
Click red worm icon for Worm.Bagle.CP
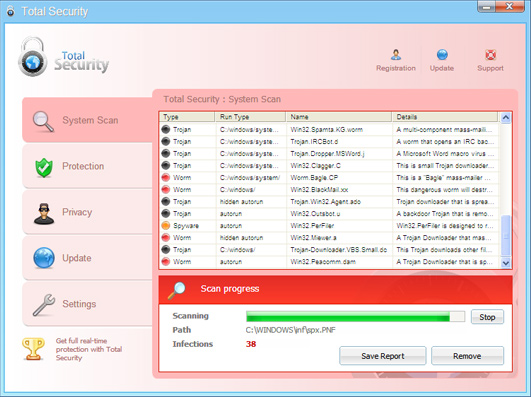[166, 177]
